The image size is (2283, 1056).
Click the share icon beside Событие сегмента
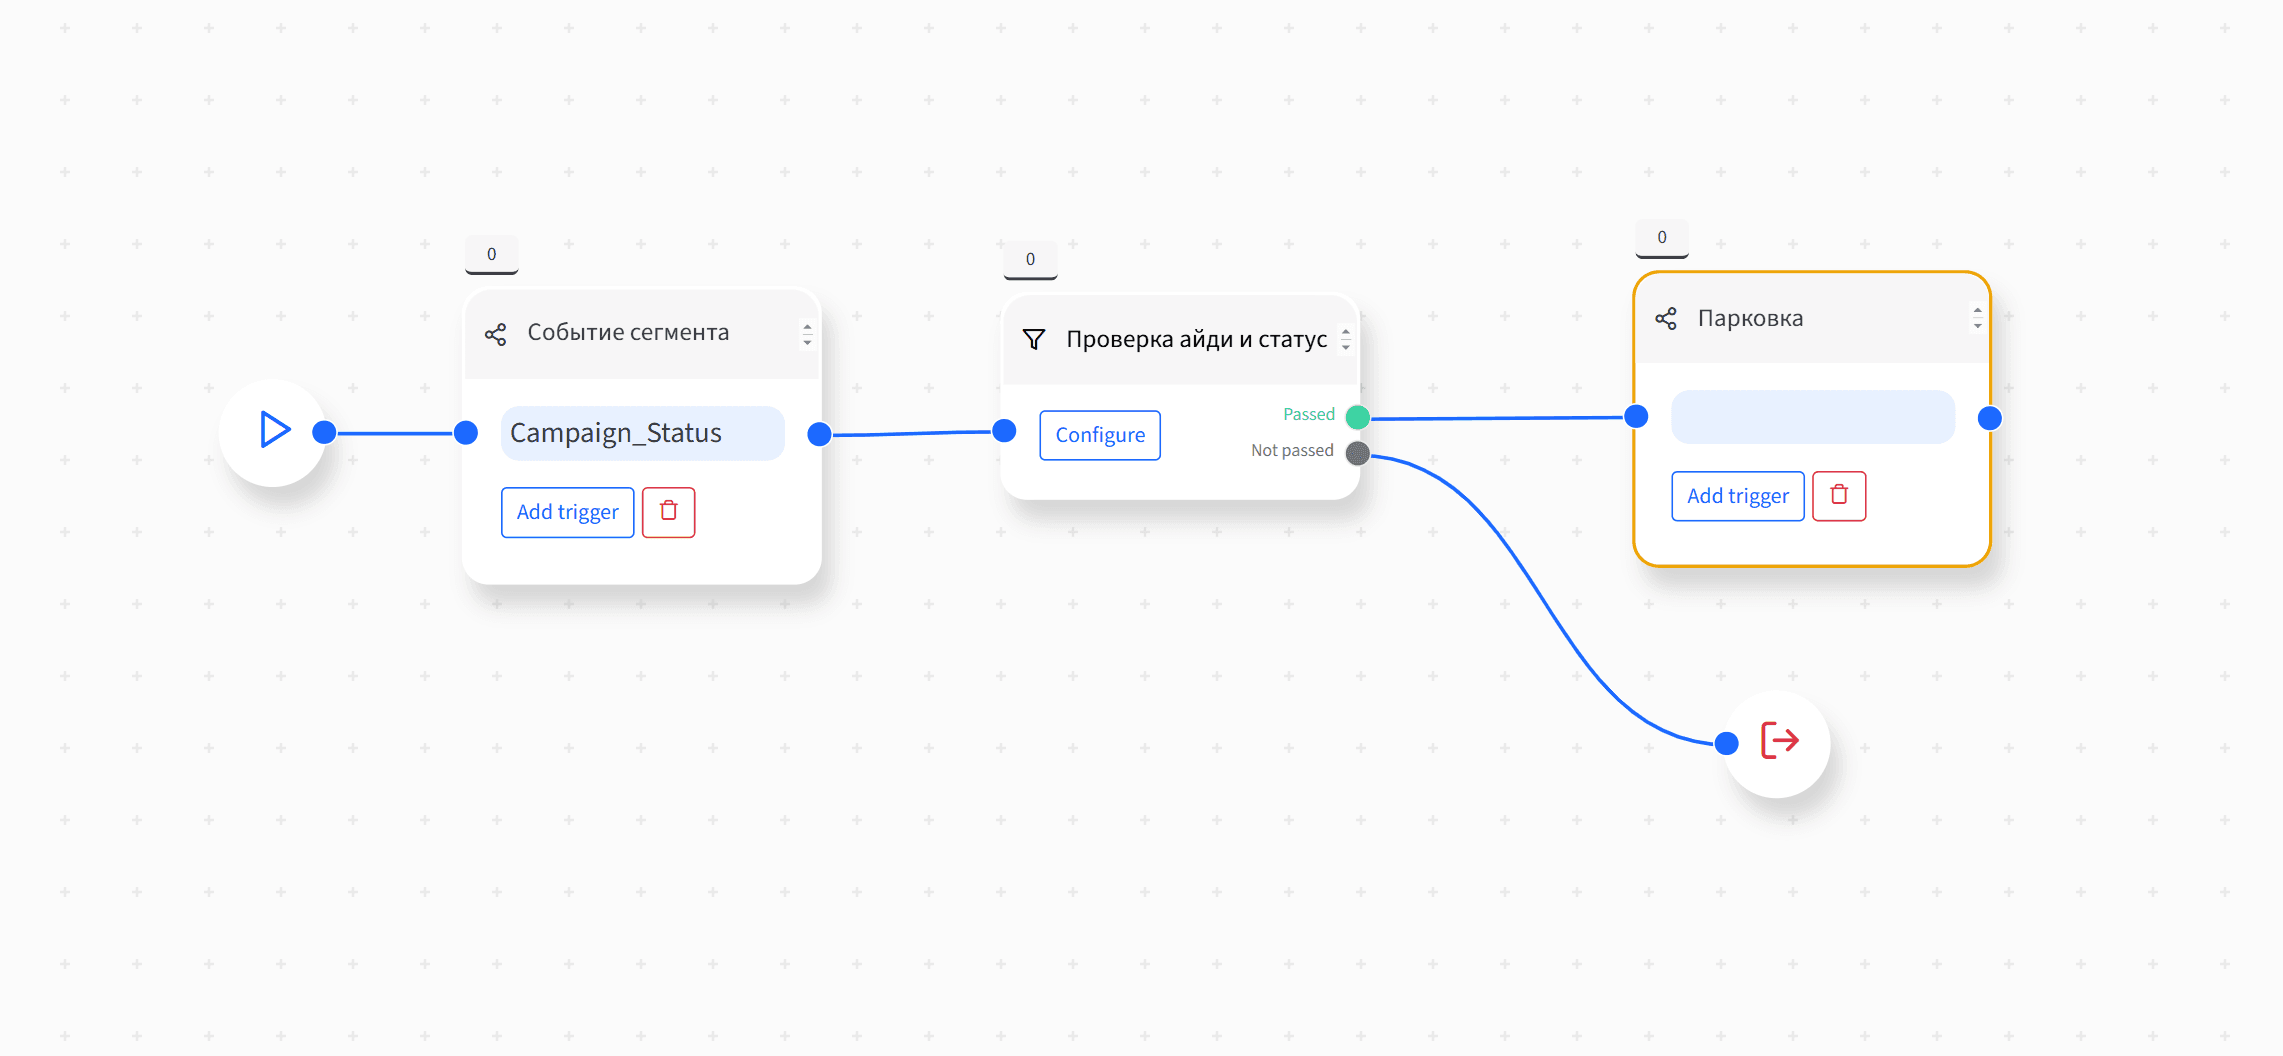pyautogui.click(x=495, y=334)
